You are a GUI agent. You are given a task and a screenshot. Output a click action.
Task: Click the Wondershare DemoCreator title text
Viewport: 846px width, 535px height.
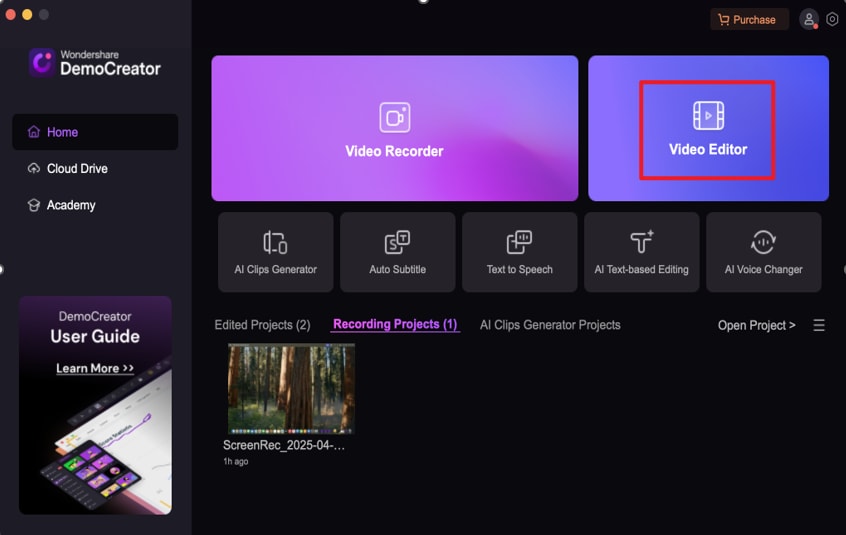coord(110,63)
